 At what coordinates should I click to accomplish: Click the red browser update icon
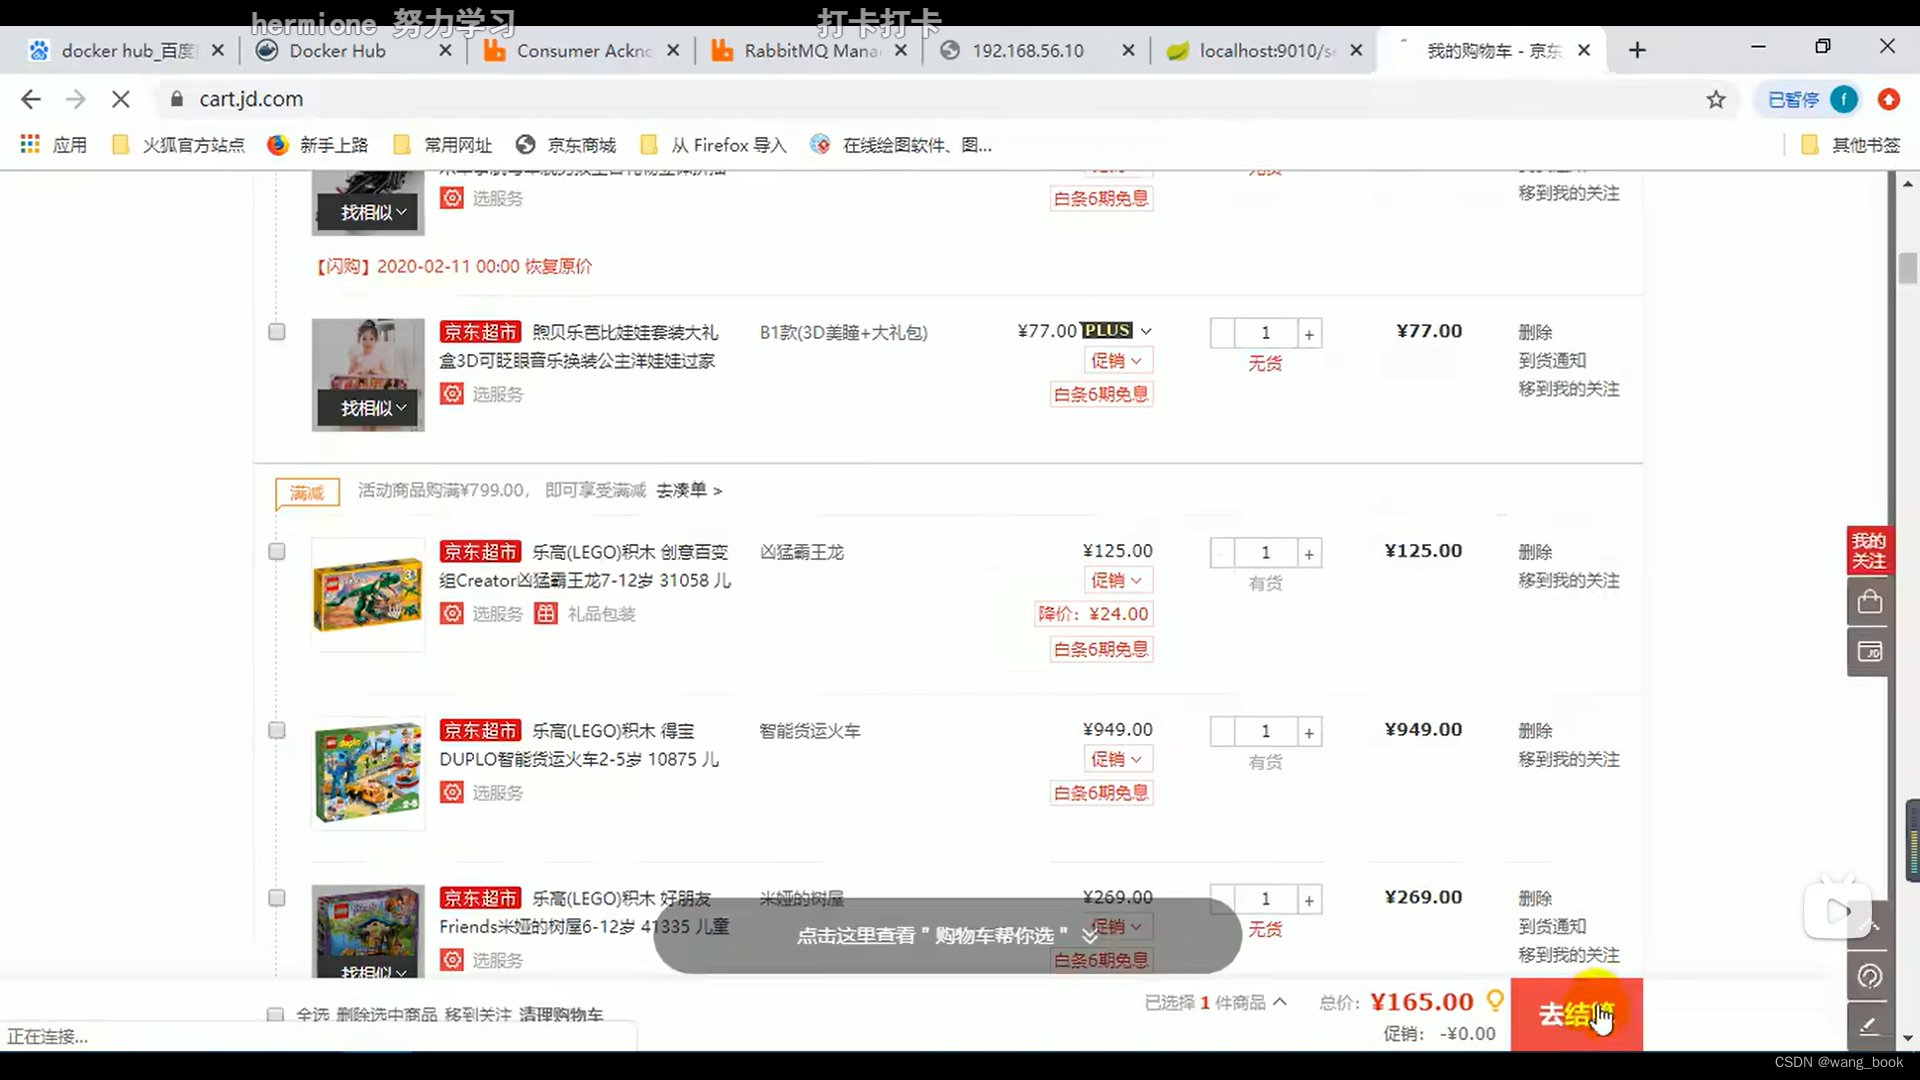[x=1888, y=99]
